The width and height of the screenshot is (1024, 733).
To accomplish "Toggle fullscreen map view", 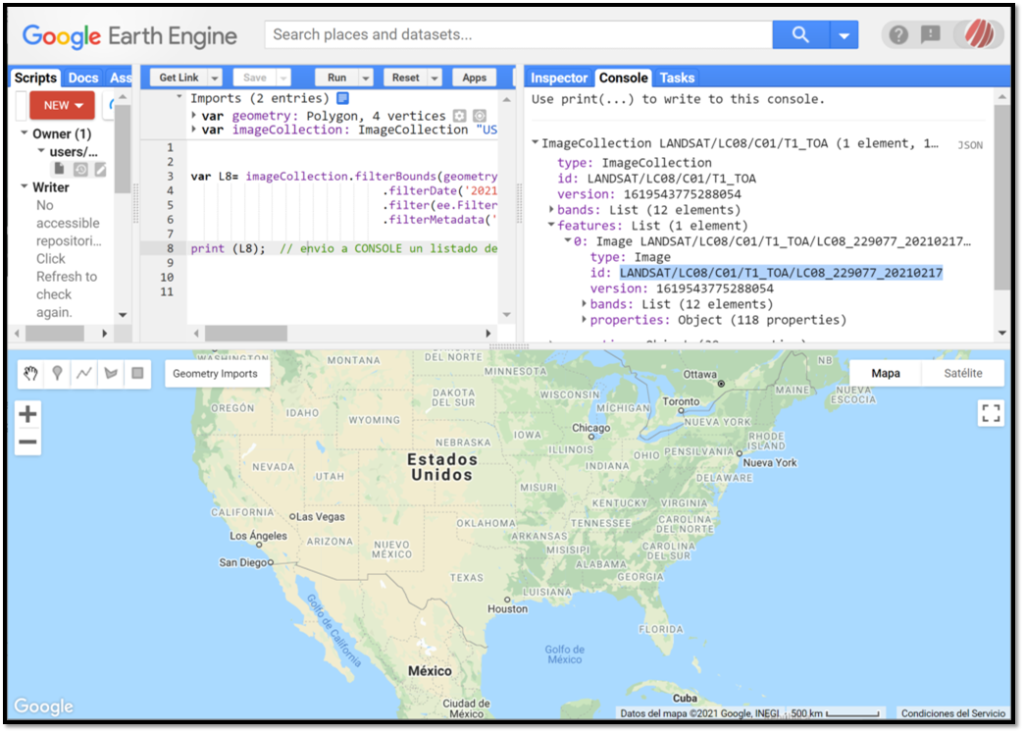I will [x=991, y=413].
